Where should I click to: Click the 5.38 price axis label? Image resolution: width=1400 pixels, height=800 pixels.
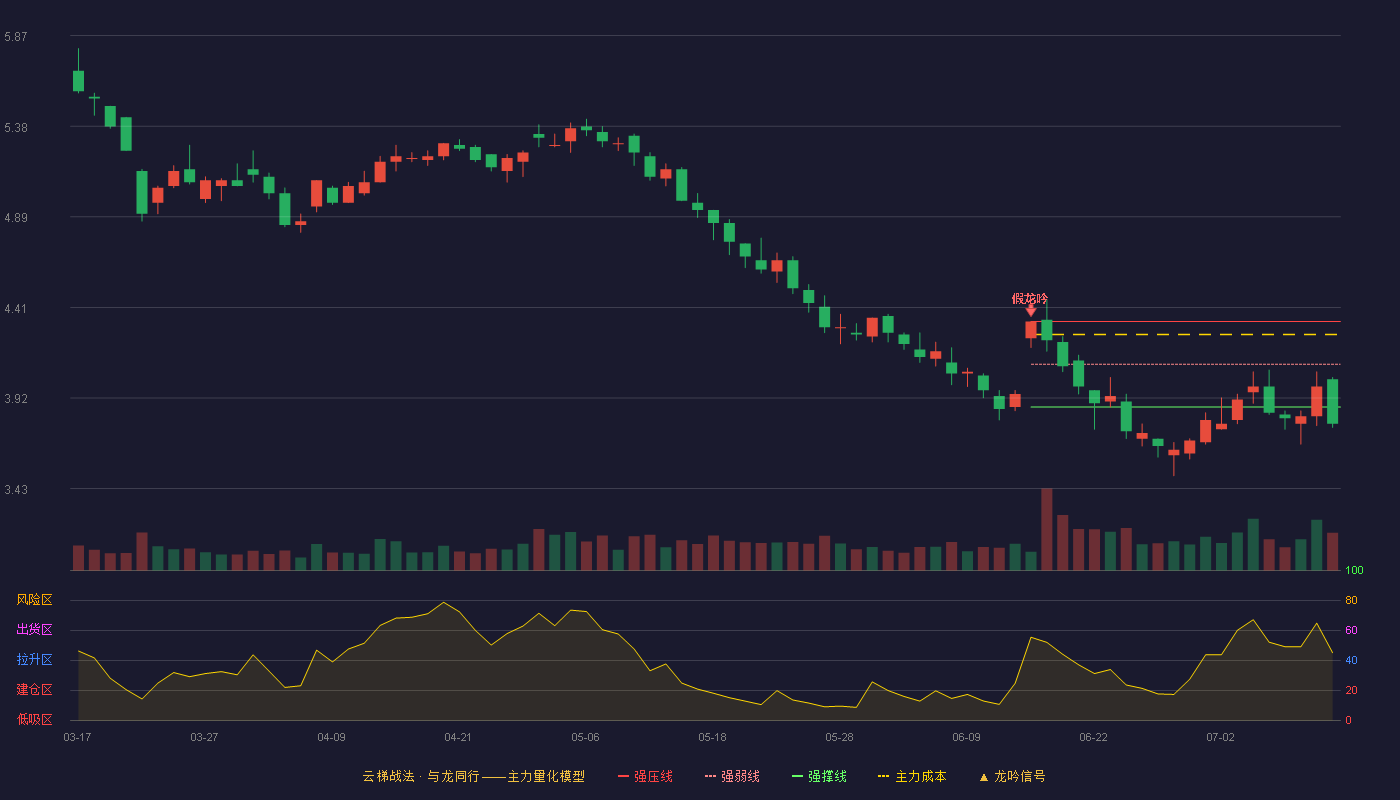[16, 128]
